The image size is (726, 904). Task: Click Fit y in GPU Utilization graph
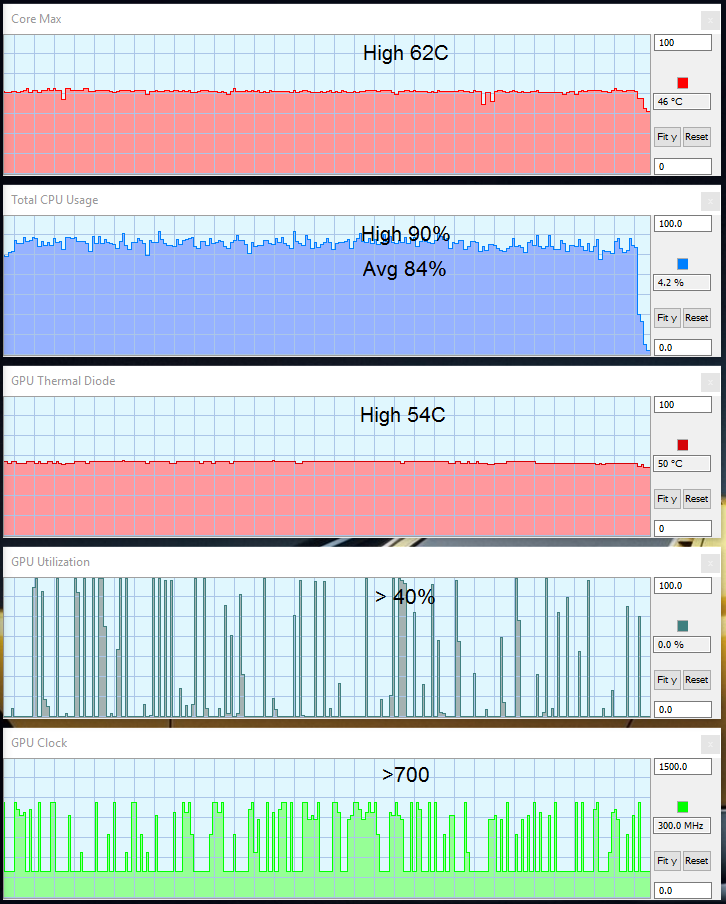click(667, 680)
